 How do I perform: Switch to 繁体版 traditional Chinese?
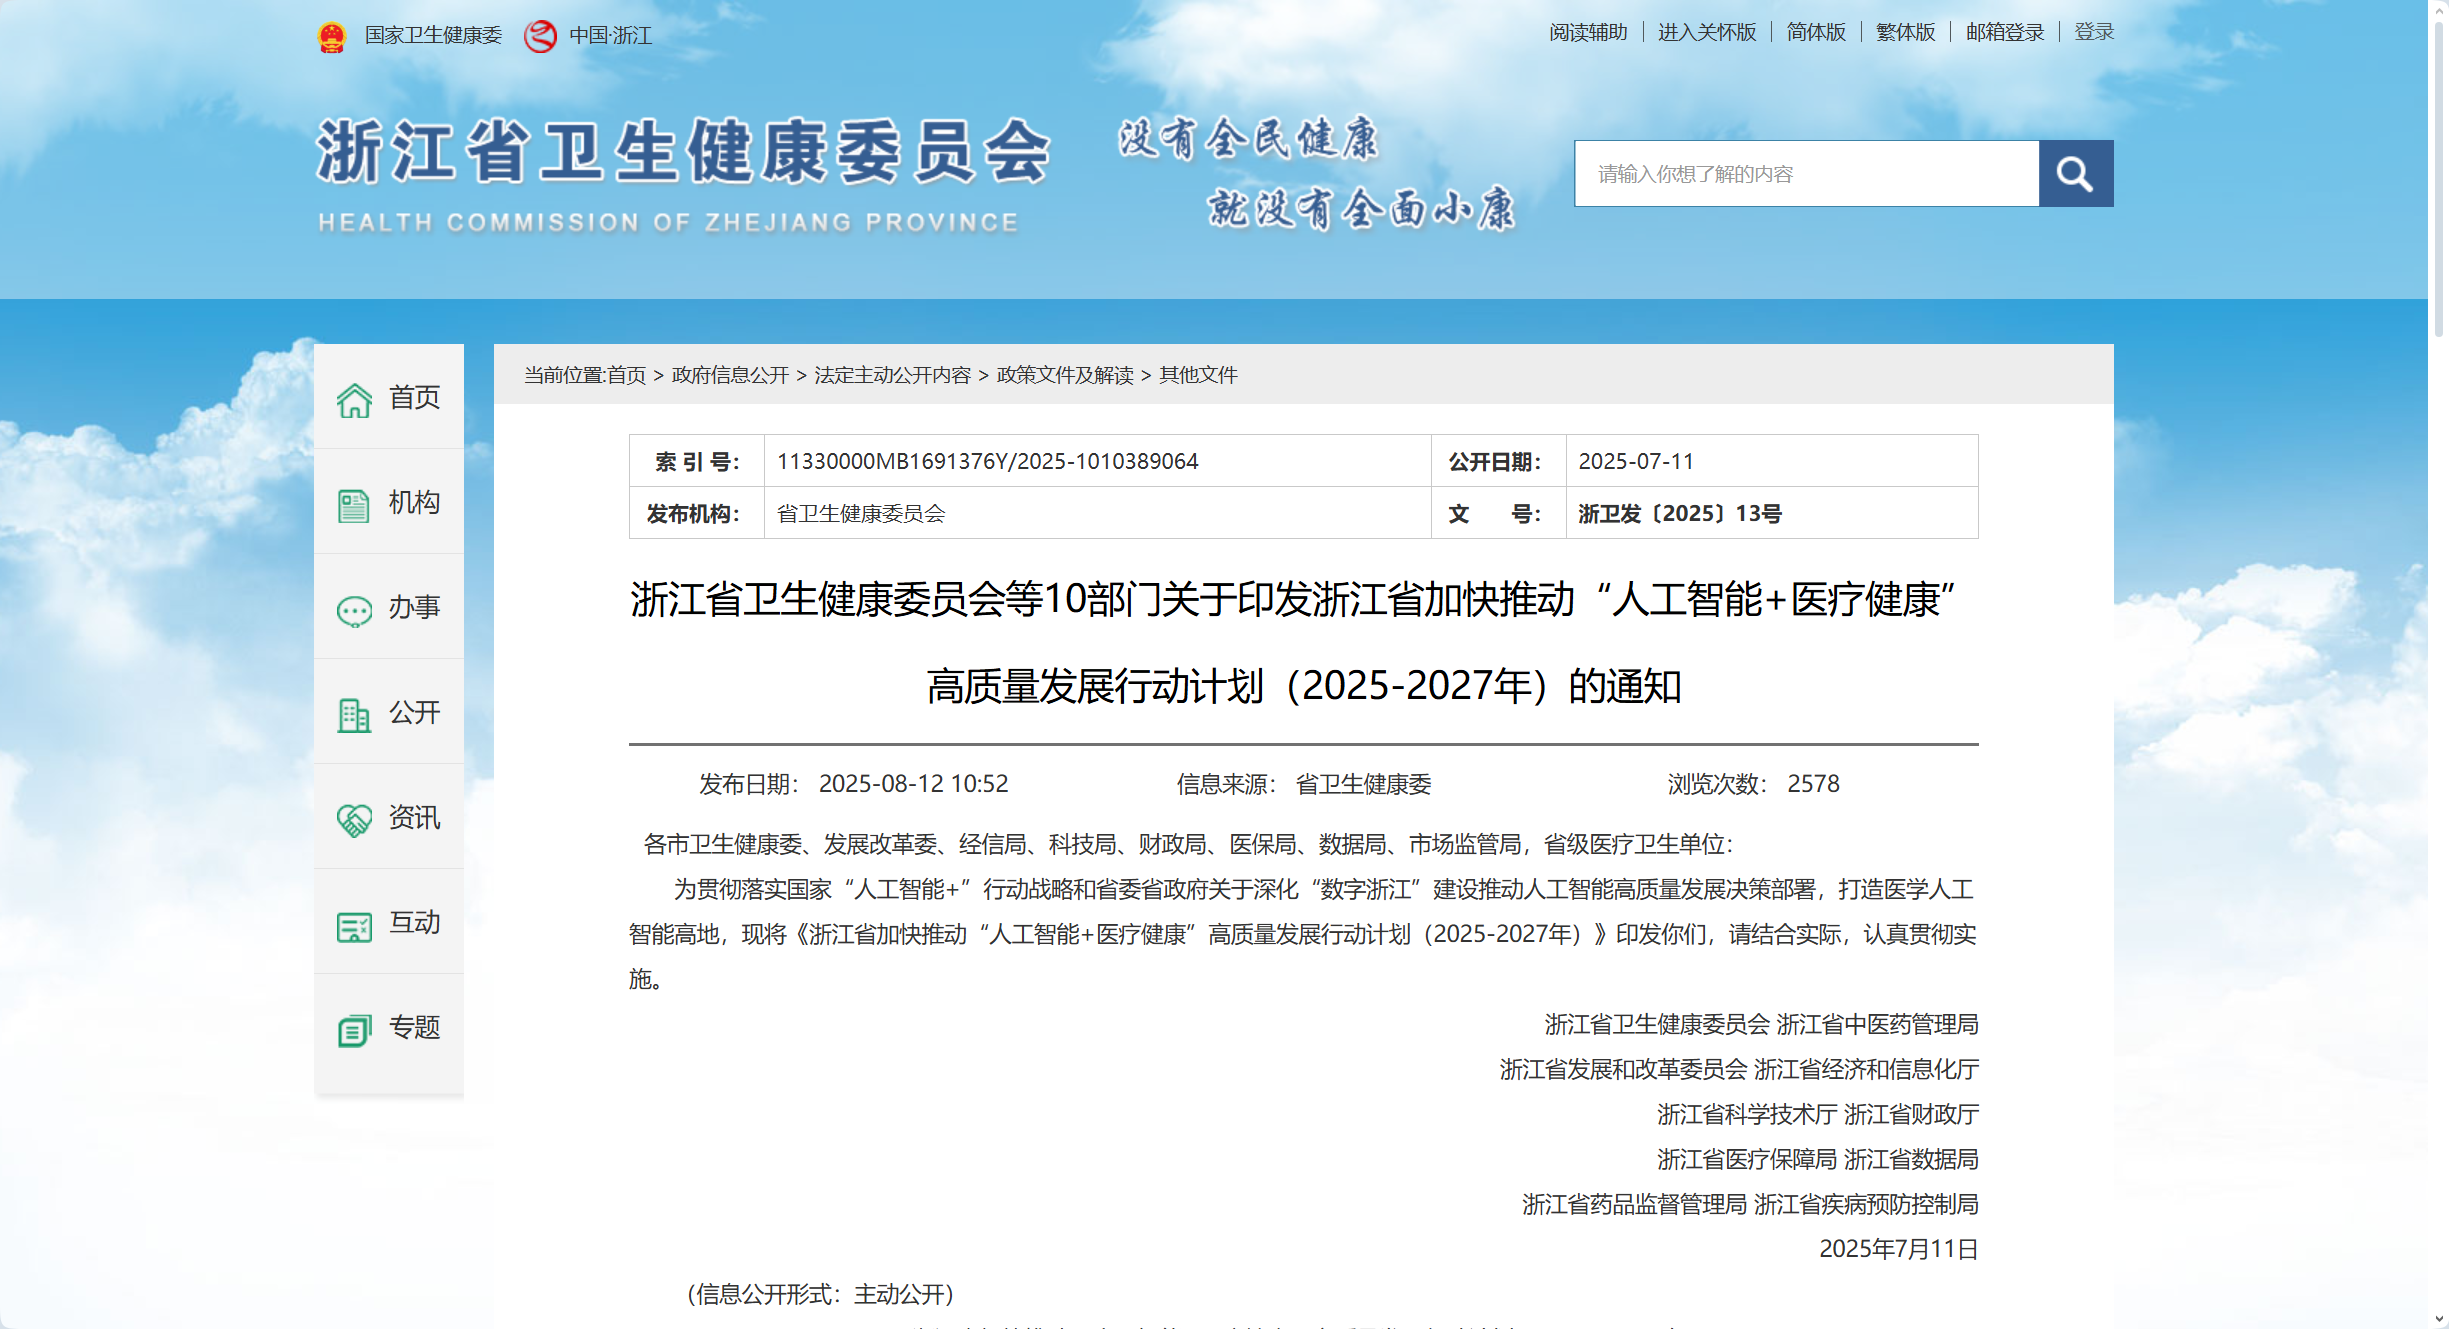(1905, 33)
